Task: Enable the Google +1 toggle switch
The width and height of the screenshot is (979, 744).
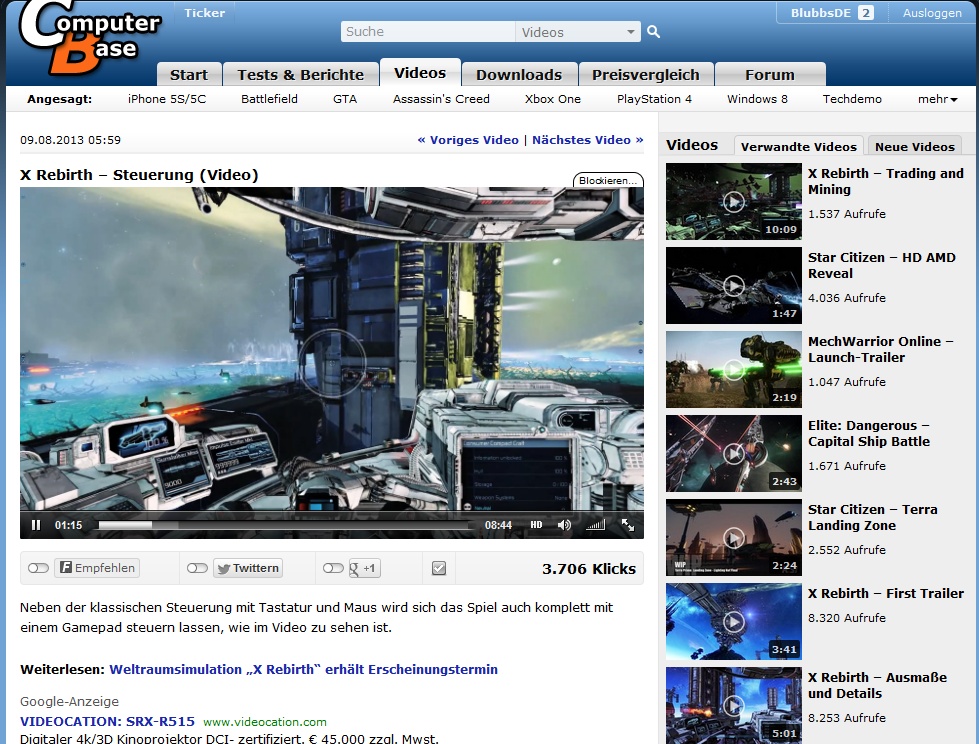Action: 332,568
